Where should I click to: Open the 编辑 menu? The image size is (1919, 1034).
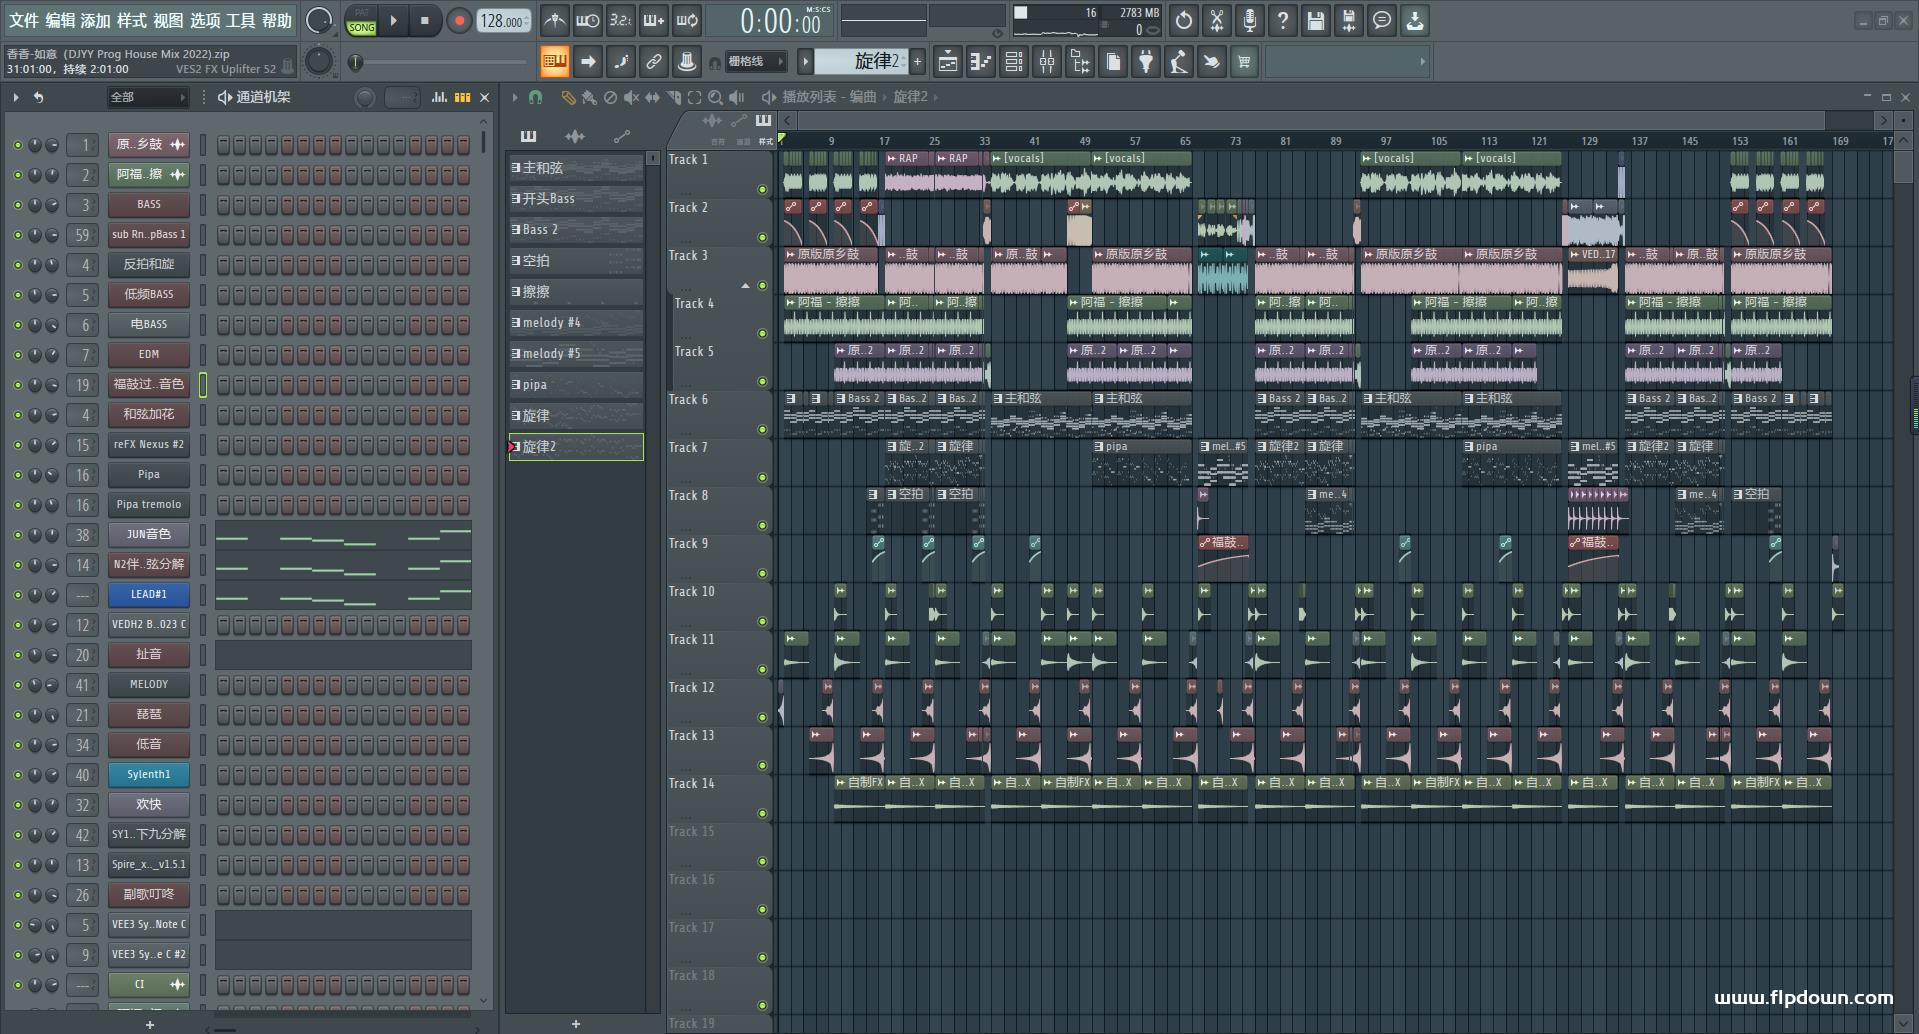tap(60, 21)
